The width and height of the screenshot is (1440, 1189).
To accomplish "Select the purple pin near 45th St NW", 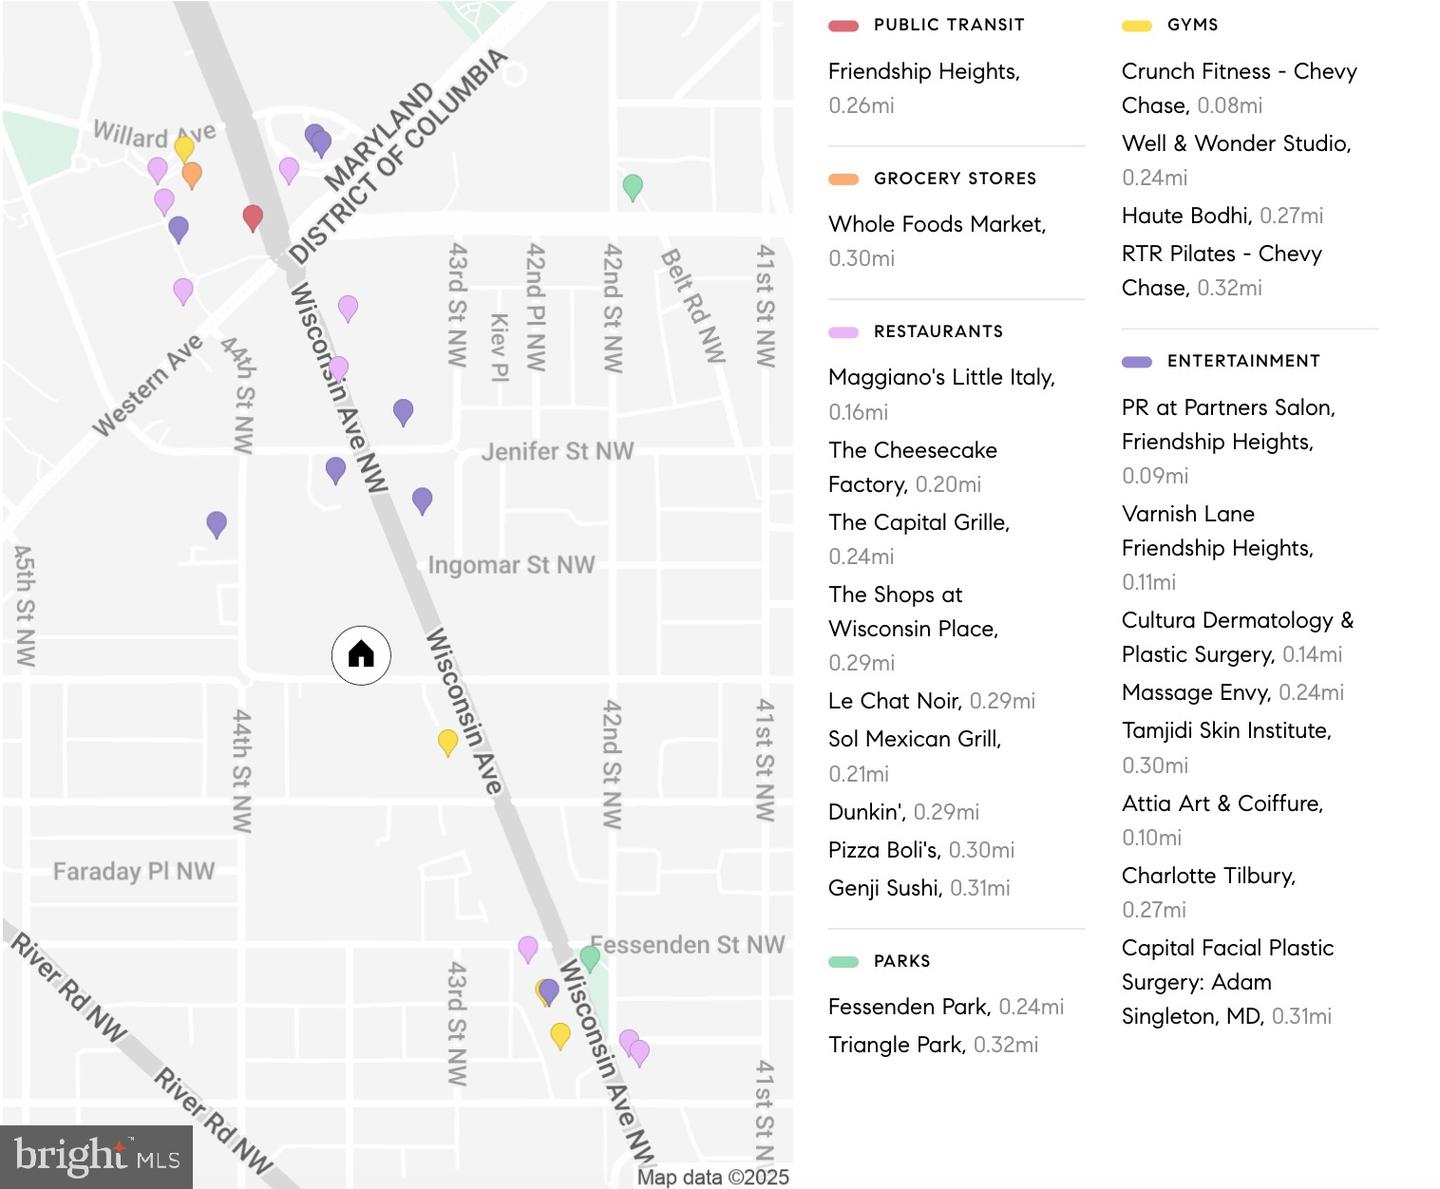I will pos(217,524).
